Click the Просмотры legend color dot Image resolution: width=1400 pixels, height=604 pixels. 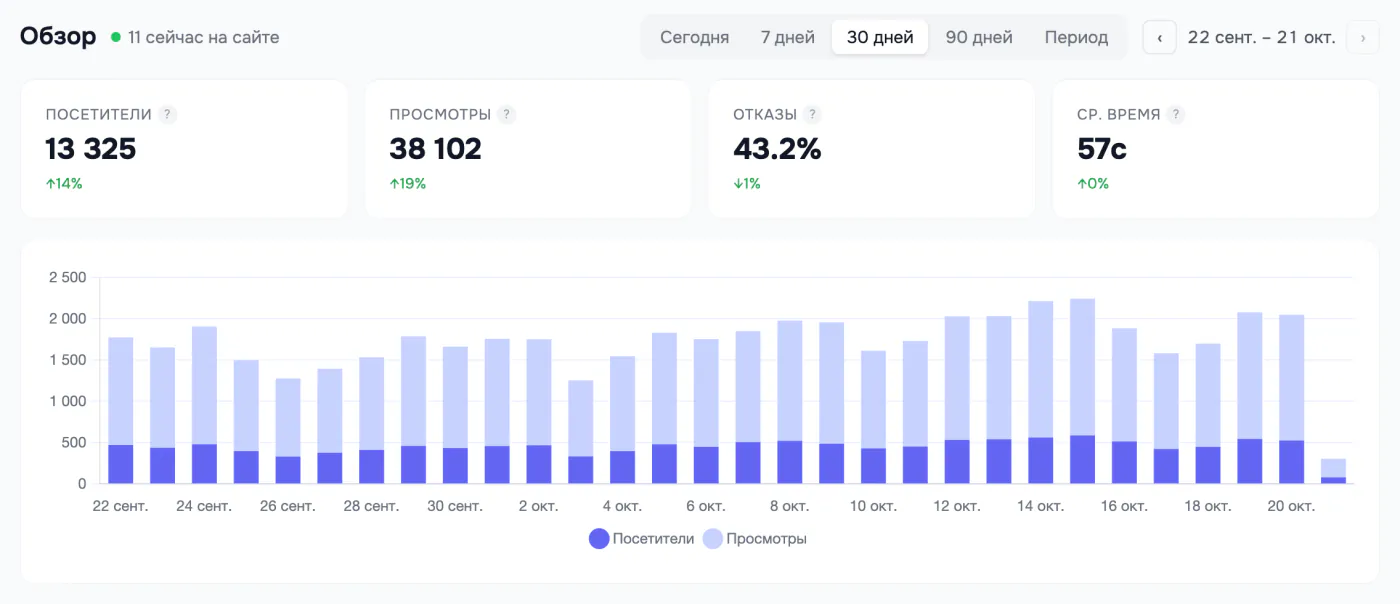[x=712, y=539]
